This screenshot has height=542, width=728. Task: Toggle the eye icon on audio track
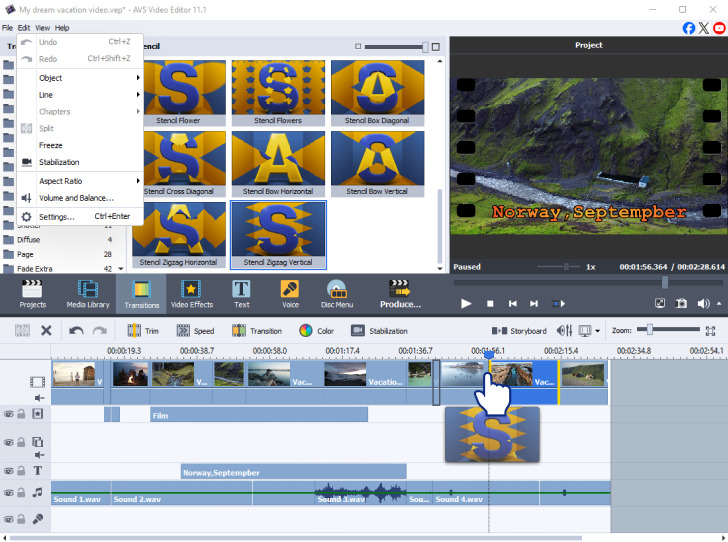8,492
